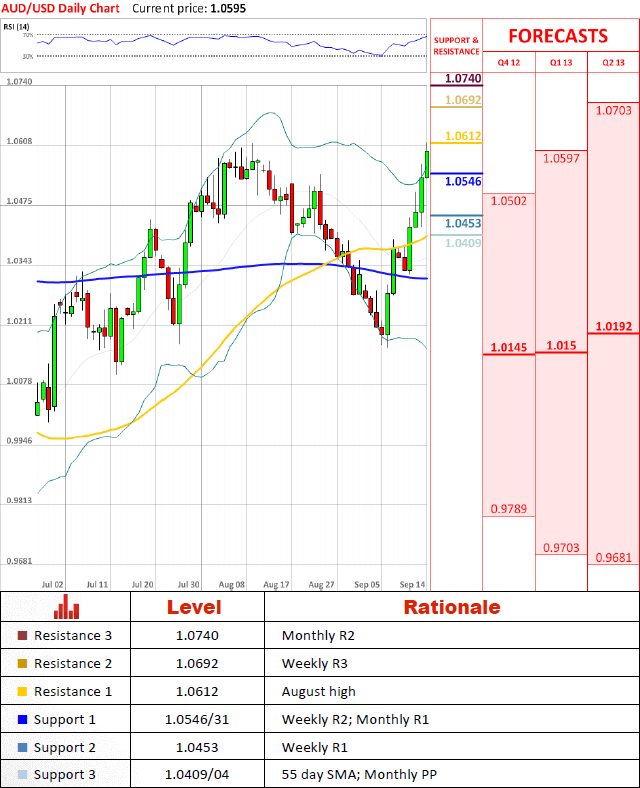The image size is (640, 788).
Task: Click the 1.0546 support level marker on chart
Action: tap(463, 182)
